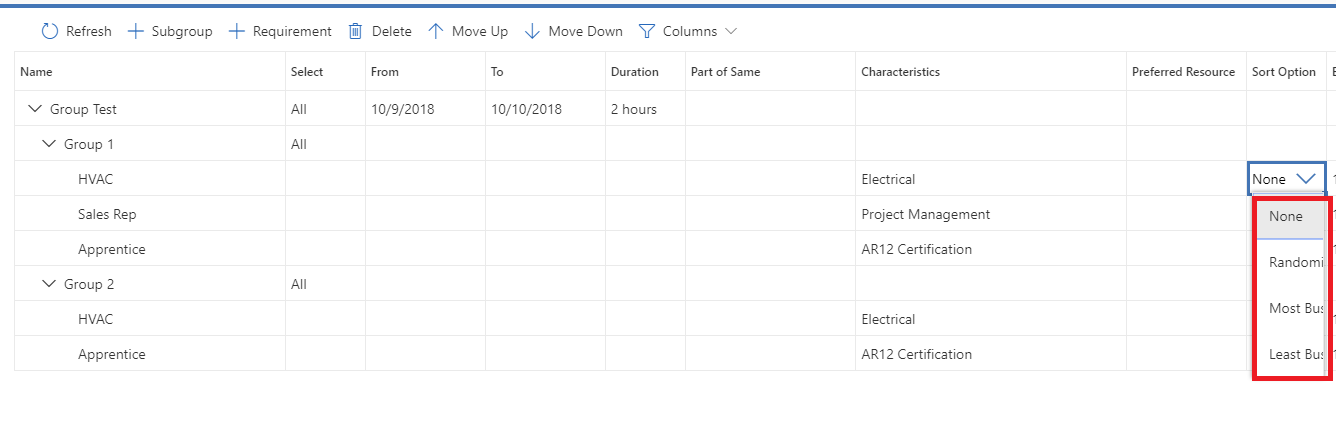
Task: Pick the Most Busy sort option
Action: pyautogui.click(x=1294, y=308)
